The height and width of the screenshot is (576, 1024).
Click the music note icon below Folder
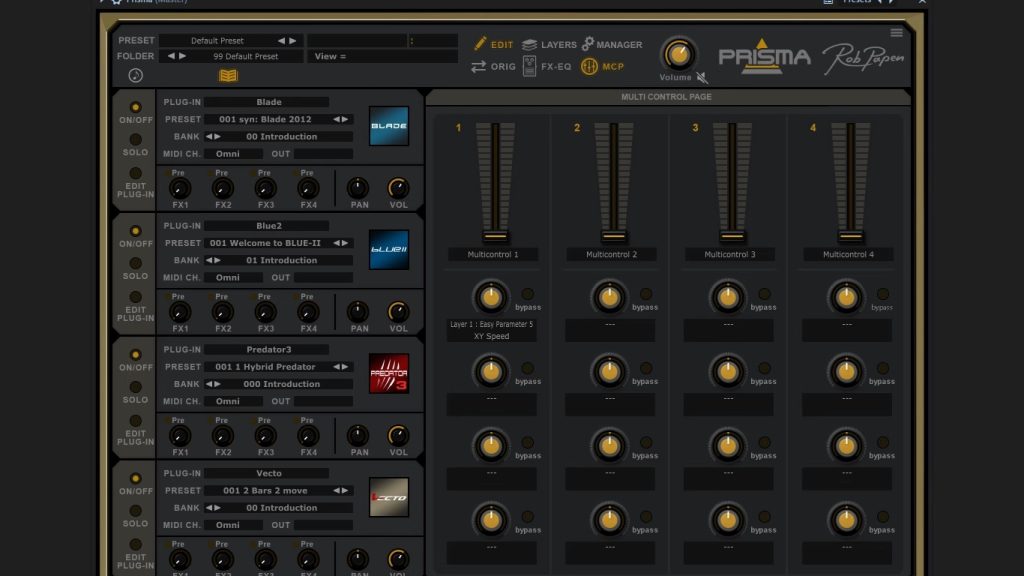point(135,75)
